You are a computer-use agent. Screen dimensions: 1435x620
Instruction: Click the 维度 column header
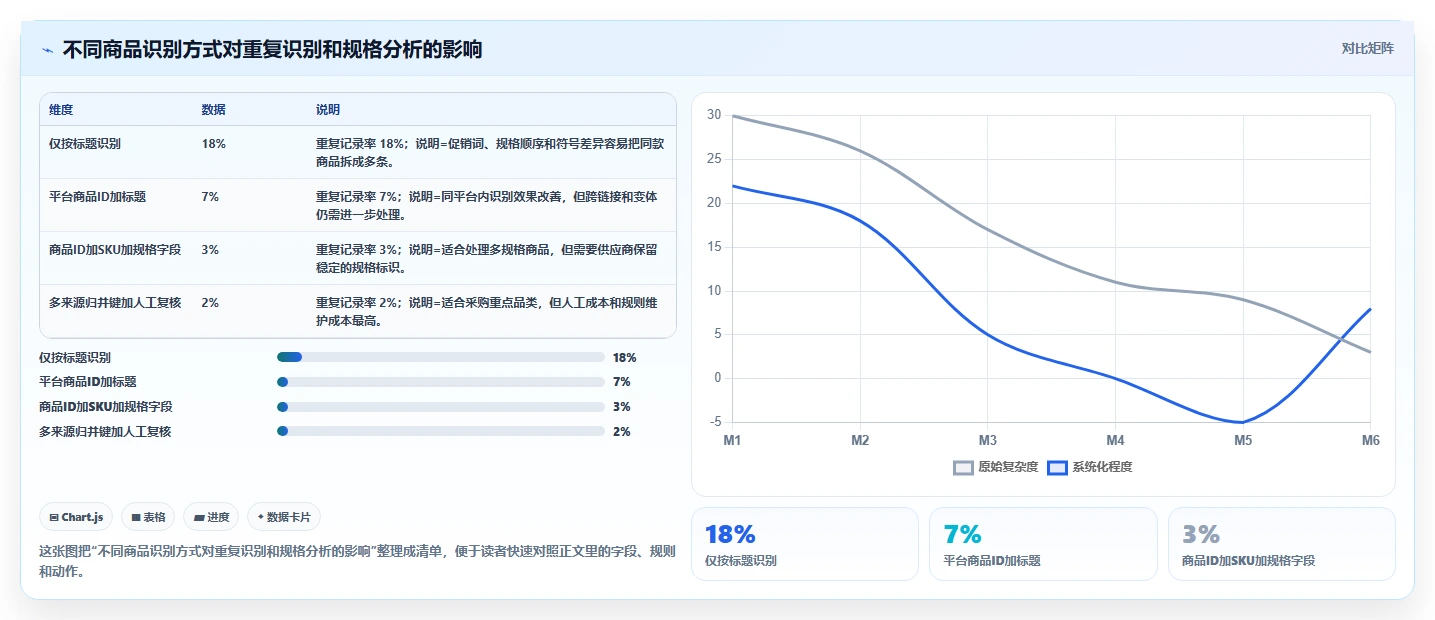point(61,109)
